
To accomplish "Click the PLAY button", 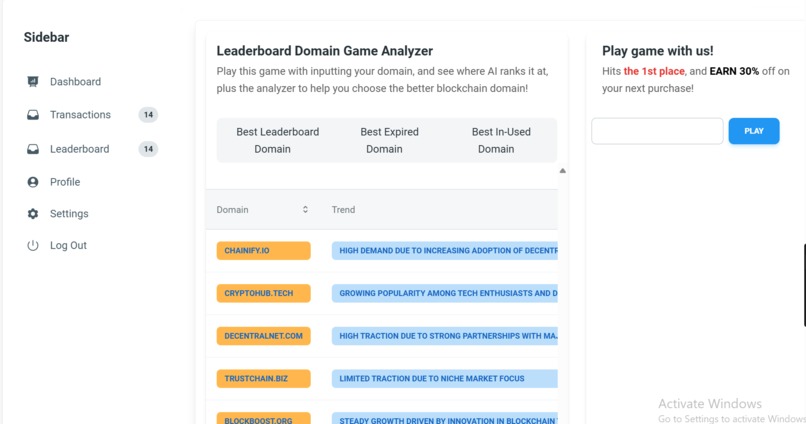I will pos(754,131).
